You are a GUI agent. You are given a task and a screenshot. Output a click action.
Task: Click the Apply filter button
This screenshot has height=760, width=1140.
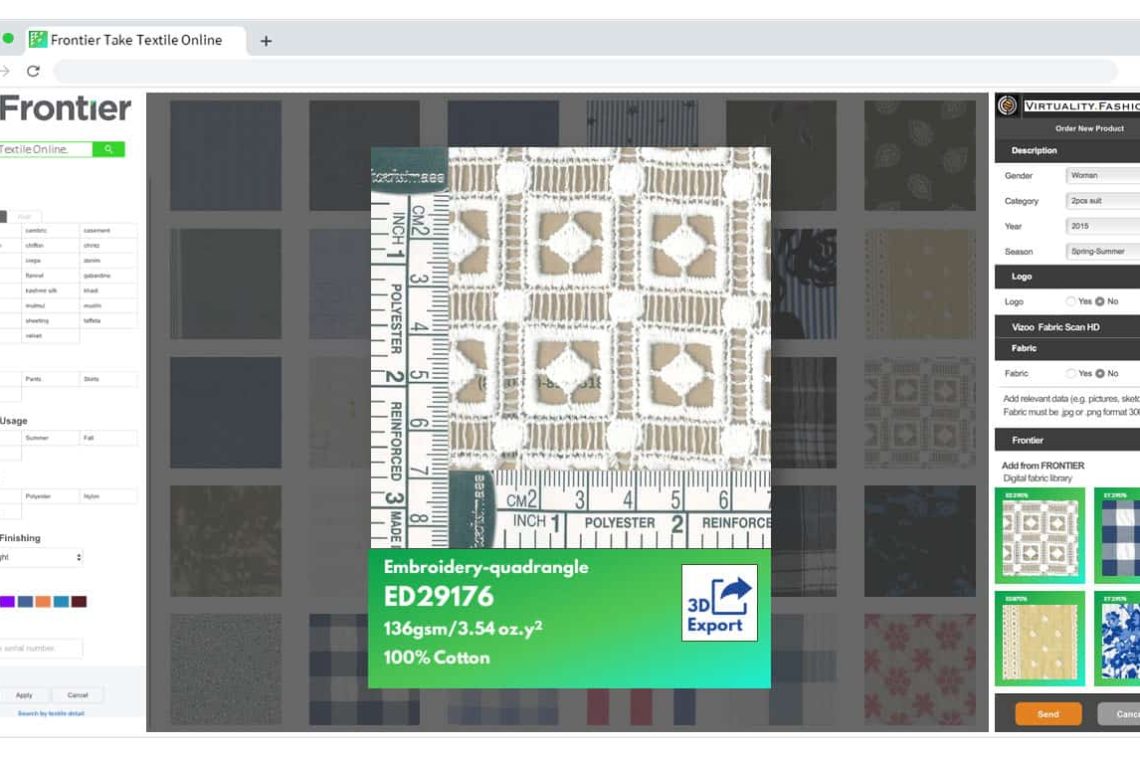point(24,695)
